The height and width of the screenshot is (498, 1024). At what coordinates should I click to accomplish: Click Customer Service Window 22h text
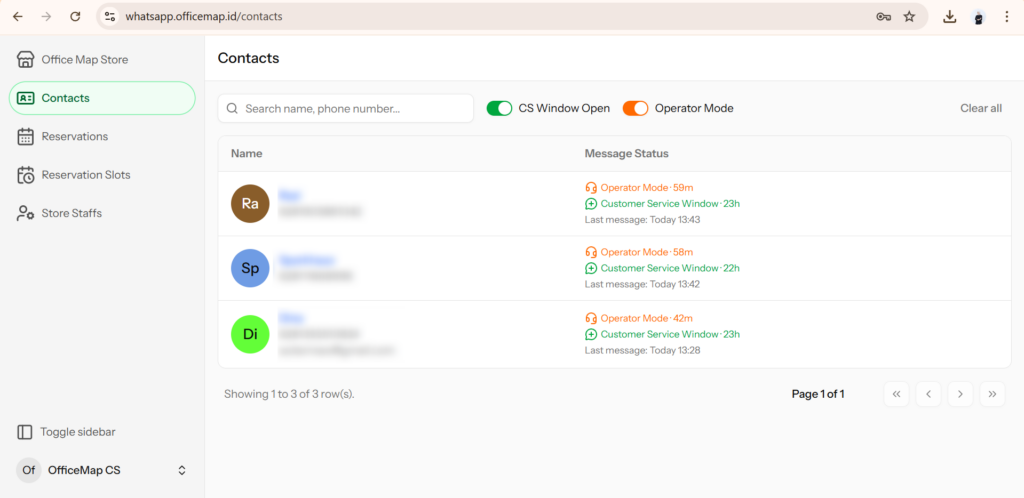670,268
